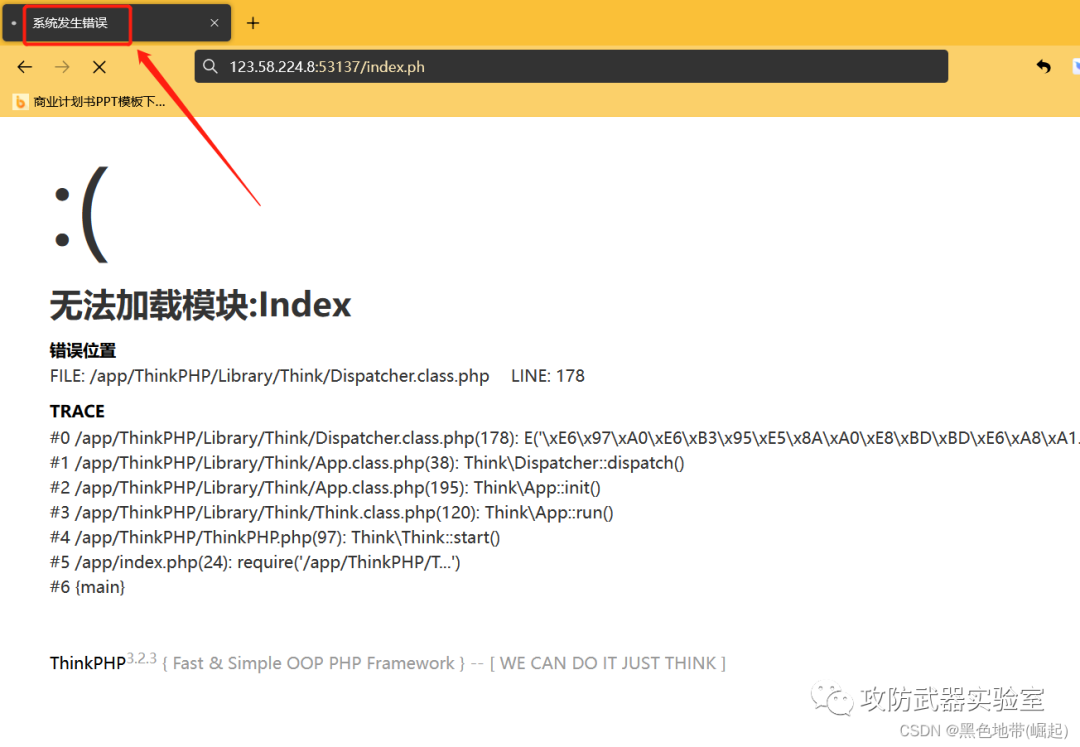Click the sad face :( symbol
1080x747 pixels.
[81, 215]
